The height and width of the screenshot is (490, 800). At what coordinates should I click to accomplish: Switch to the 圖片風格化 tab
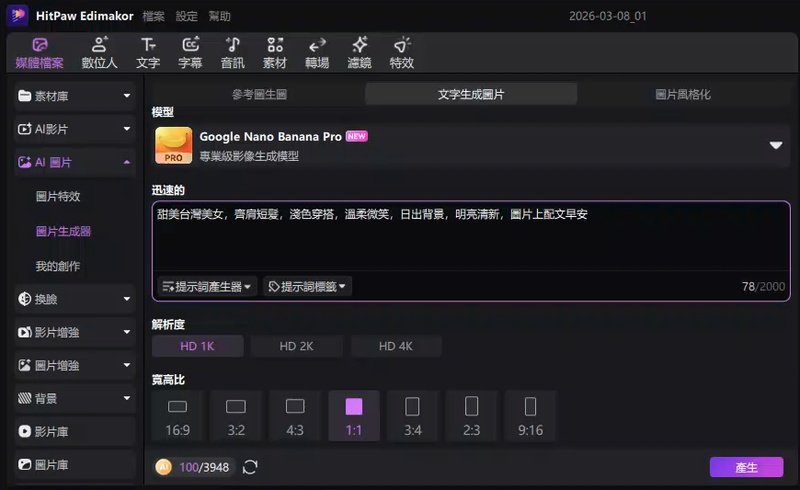point(683,94)
